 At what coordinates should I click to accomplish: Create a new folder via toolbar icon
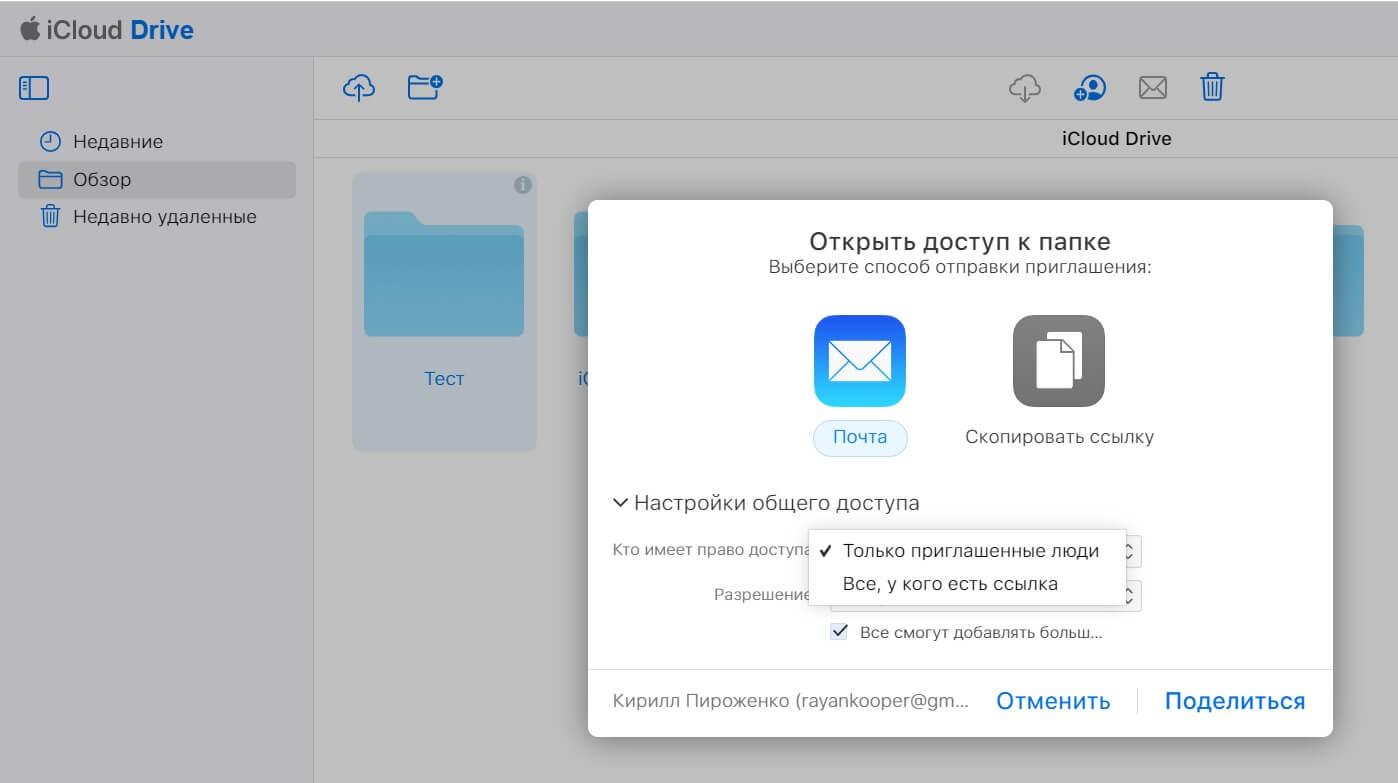click(425, 88)
